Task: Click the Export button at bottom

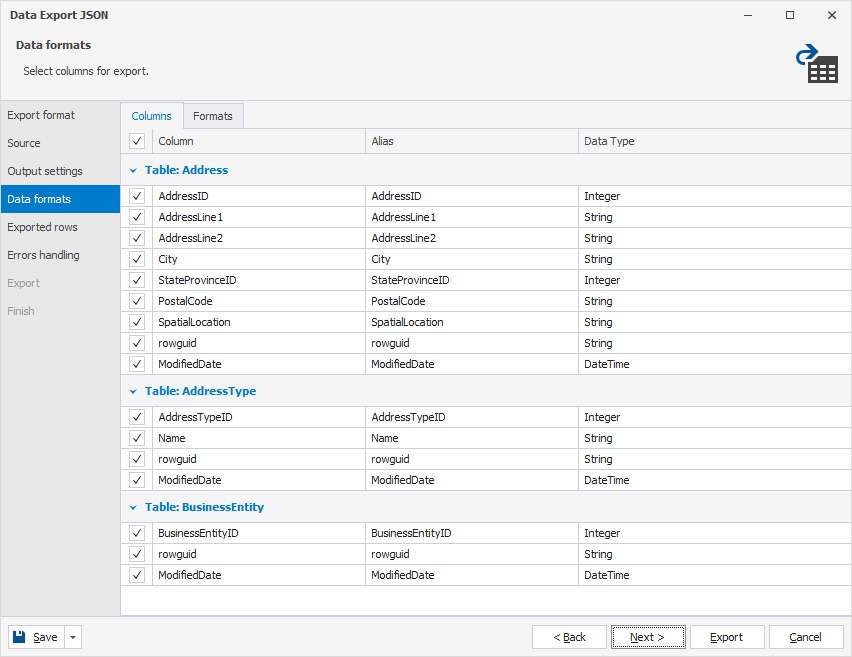Action: click(726, 637)
